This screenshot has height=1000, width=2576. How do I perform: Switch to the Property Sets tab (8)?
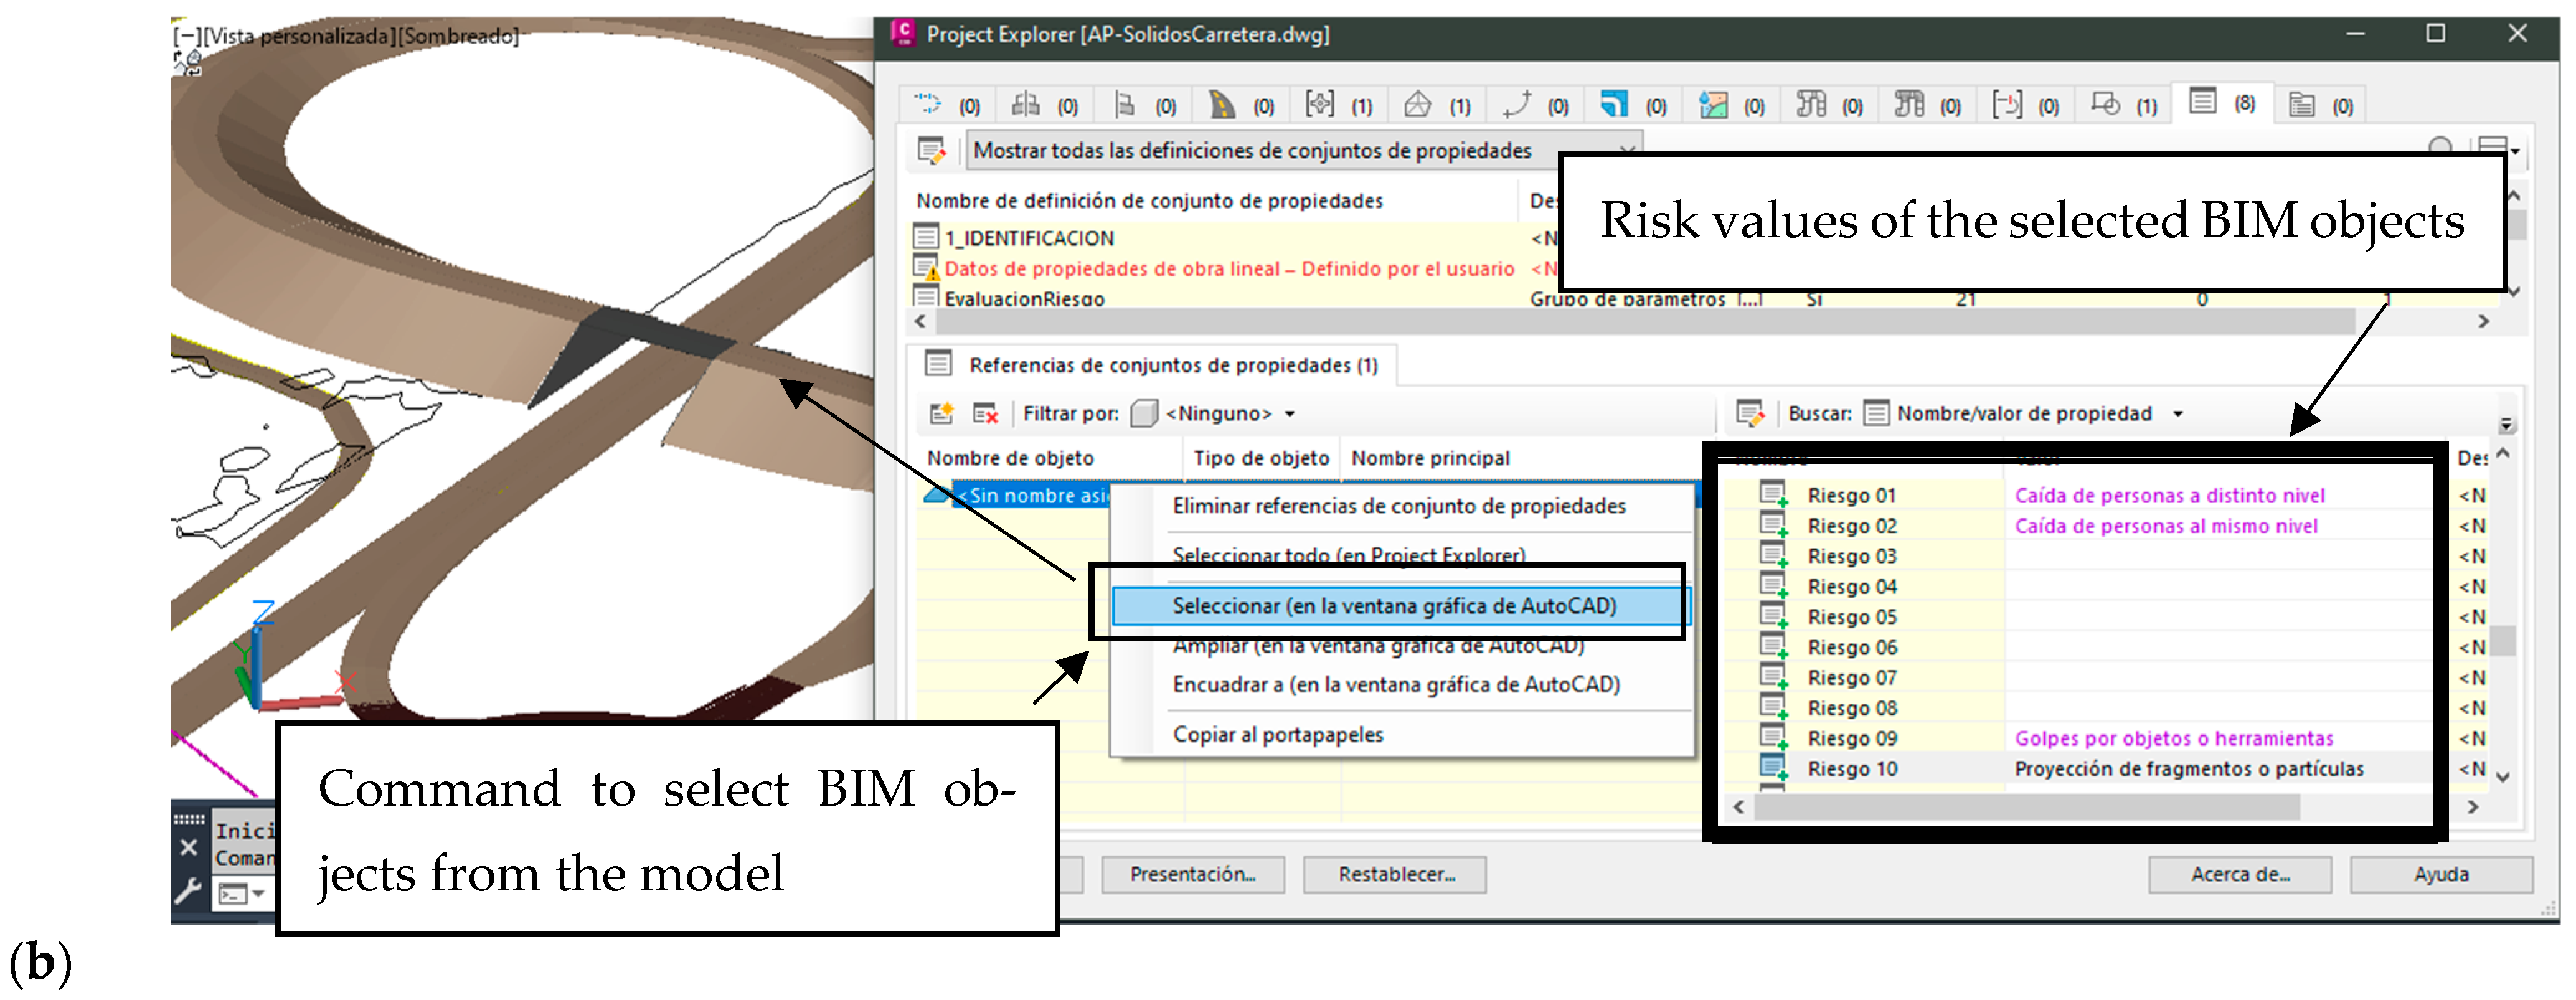coord(2204,102)
